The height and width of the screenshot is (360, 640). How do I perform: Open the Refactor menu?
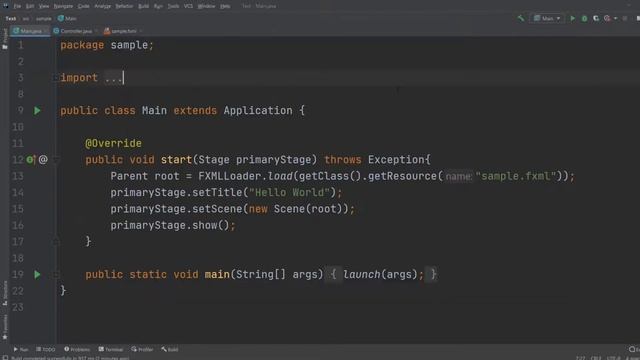(x=124, y=6)
